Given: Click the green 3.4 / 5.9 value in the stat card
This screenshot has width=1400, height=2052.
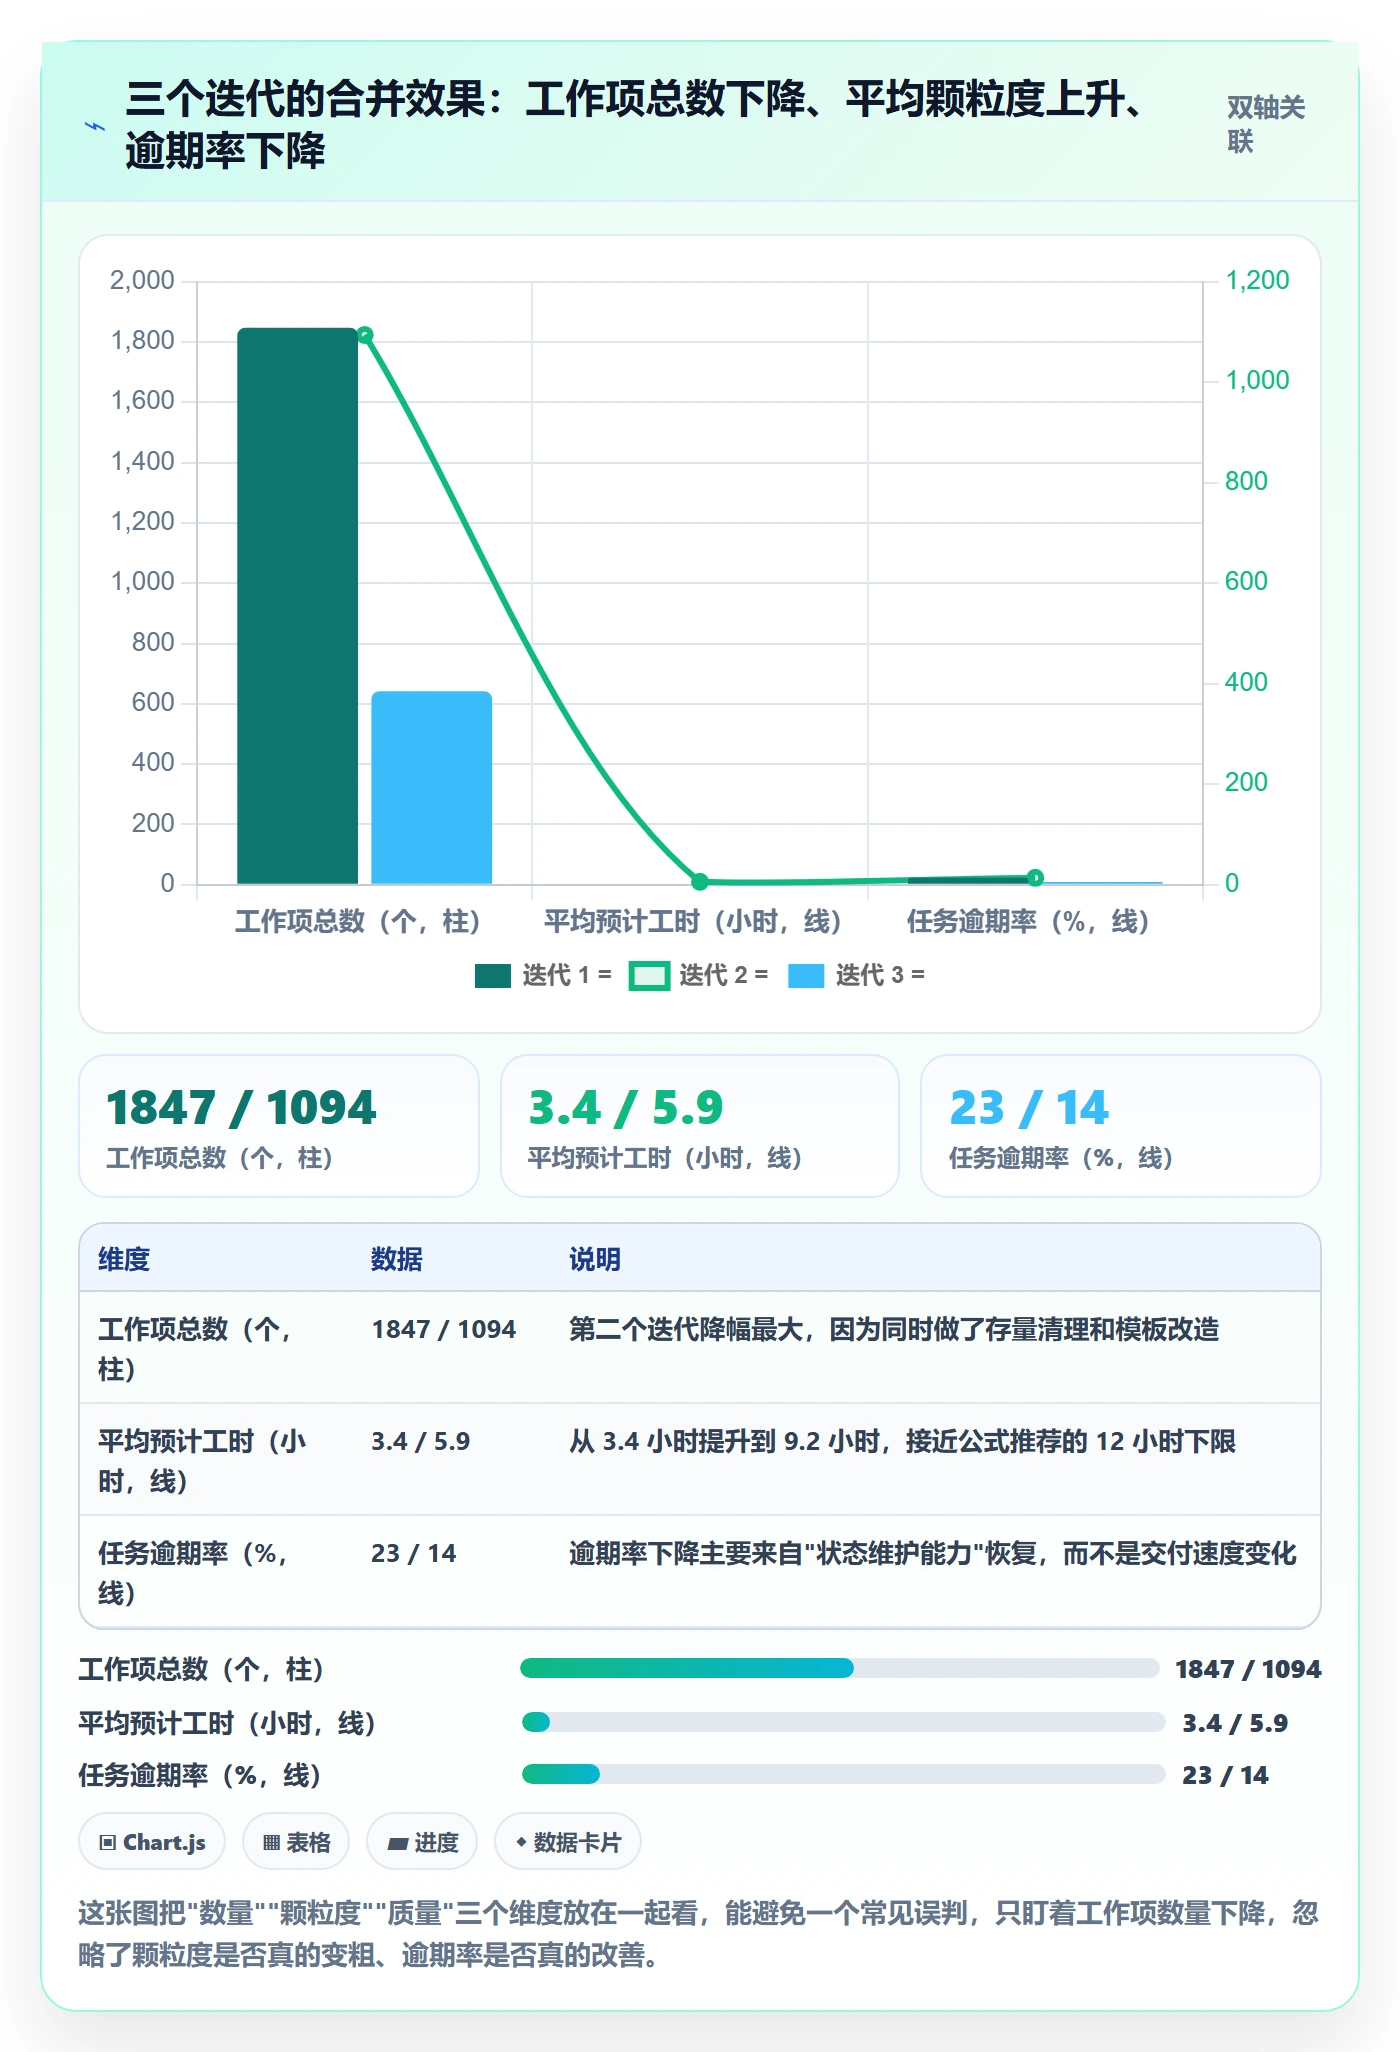Looking at the screenshot, I should [x=625, y=1108].
